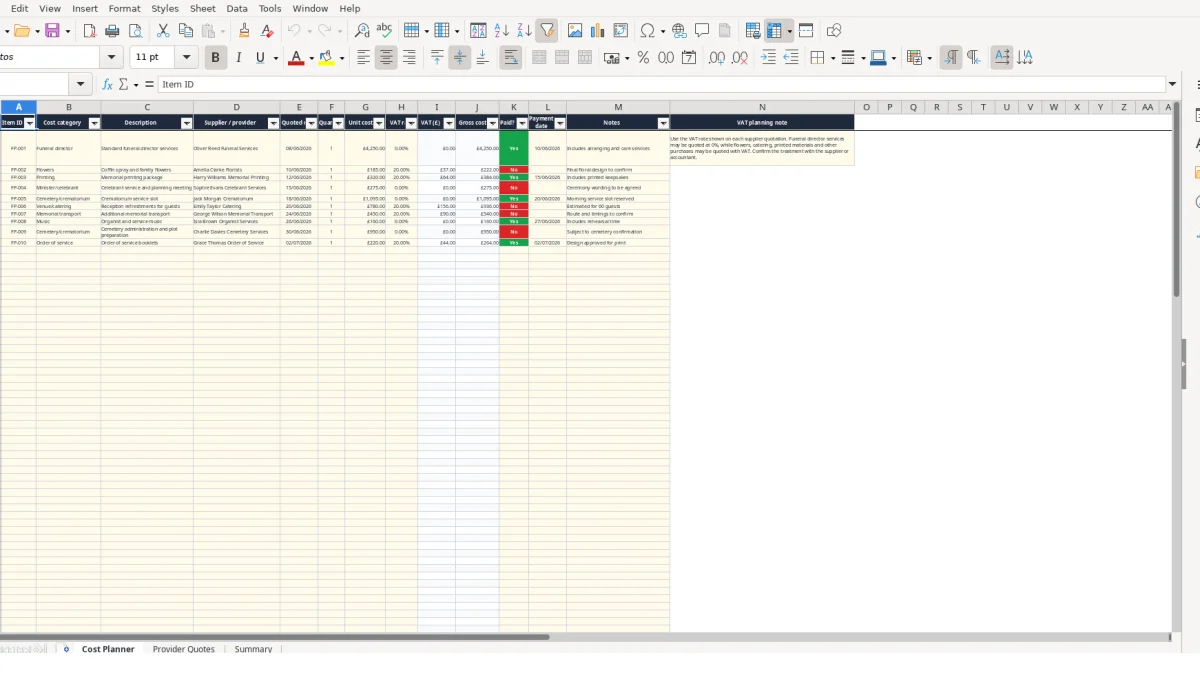
Task: Sort ascending A to Z icon
Action: pos(501,31)
